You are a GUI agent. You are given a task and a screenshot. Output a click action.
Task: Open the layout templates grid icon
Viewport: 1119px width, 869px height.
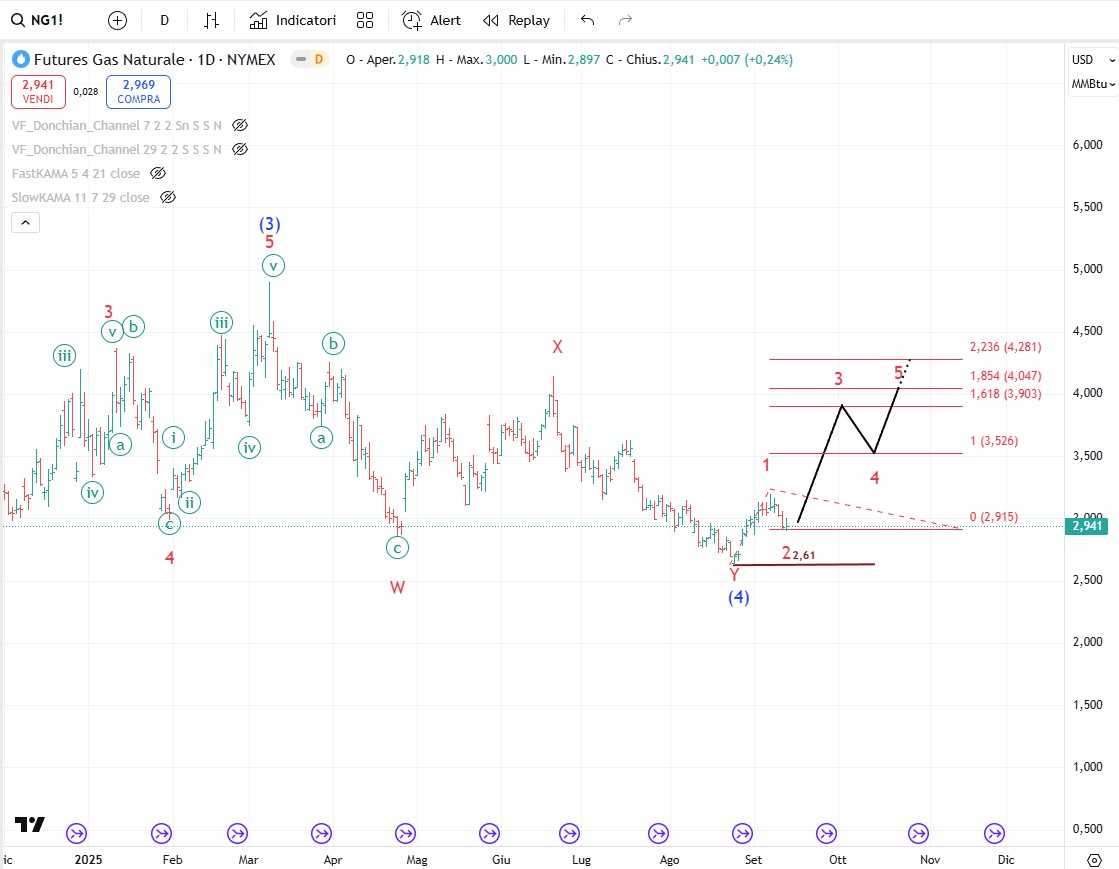click(x=365, y=20)
